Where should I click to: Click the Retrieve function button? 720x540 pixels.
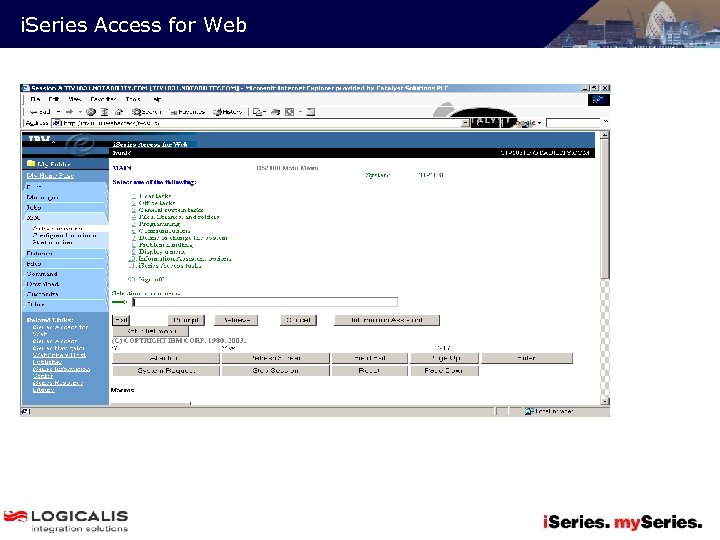pos(237,320)
